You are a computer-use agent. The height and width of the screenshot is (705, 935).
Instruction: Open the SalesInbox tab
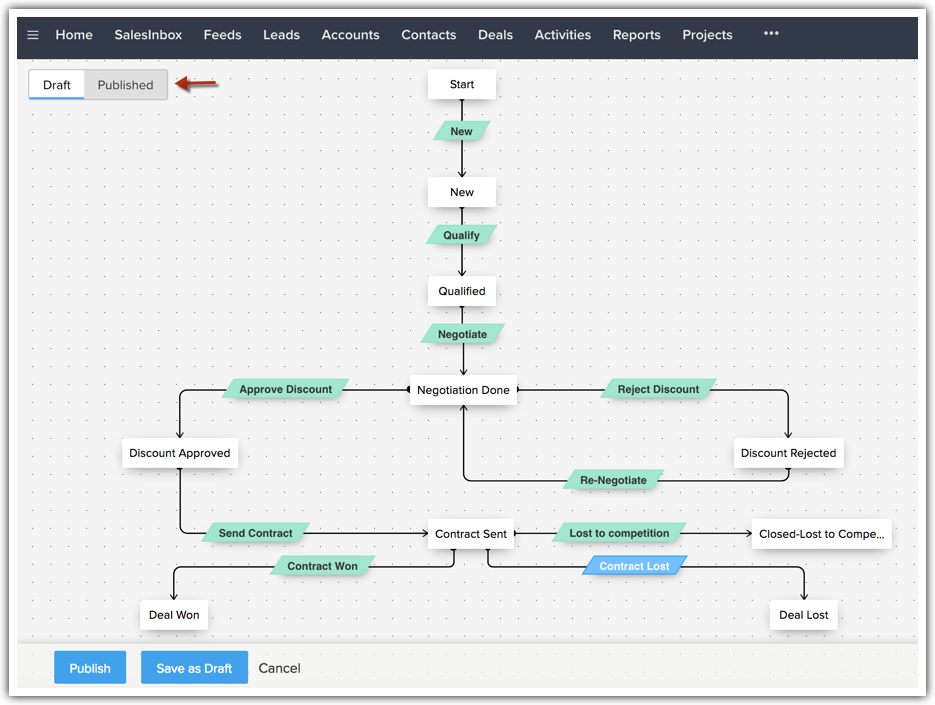coord(148,35)
